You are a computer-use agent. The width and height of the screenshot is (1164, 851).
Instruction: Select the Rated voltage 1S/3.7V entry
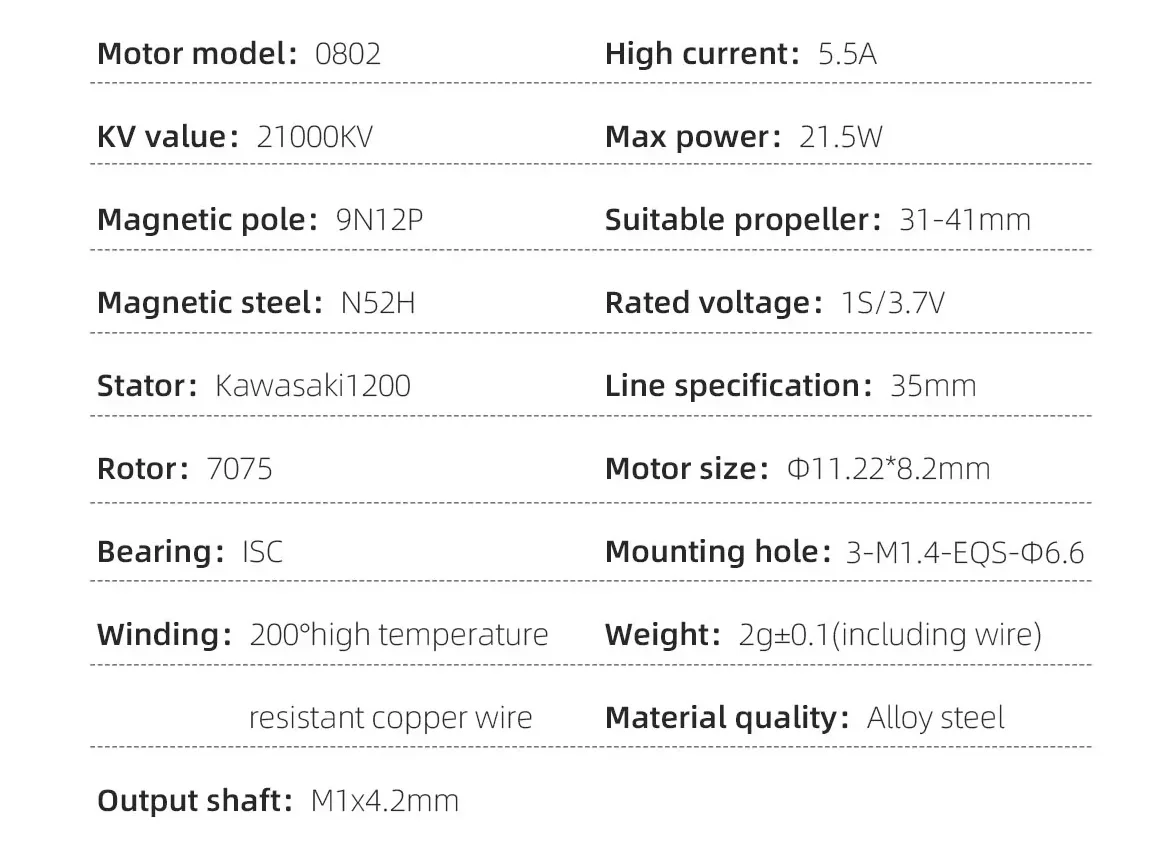(775, 304)
